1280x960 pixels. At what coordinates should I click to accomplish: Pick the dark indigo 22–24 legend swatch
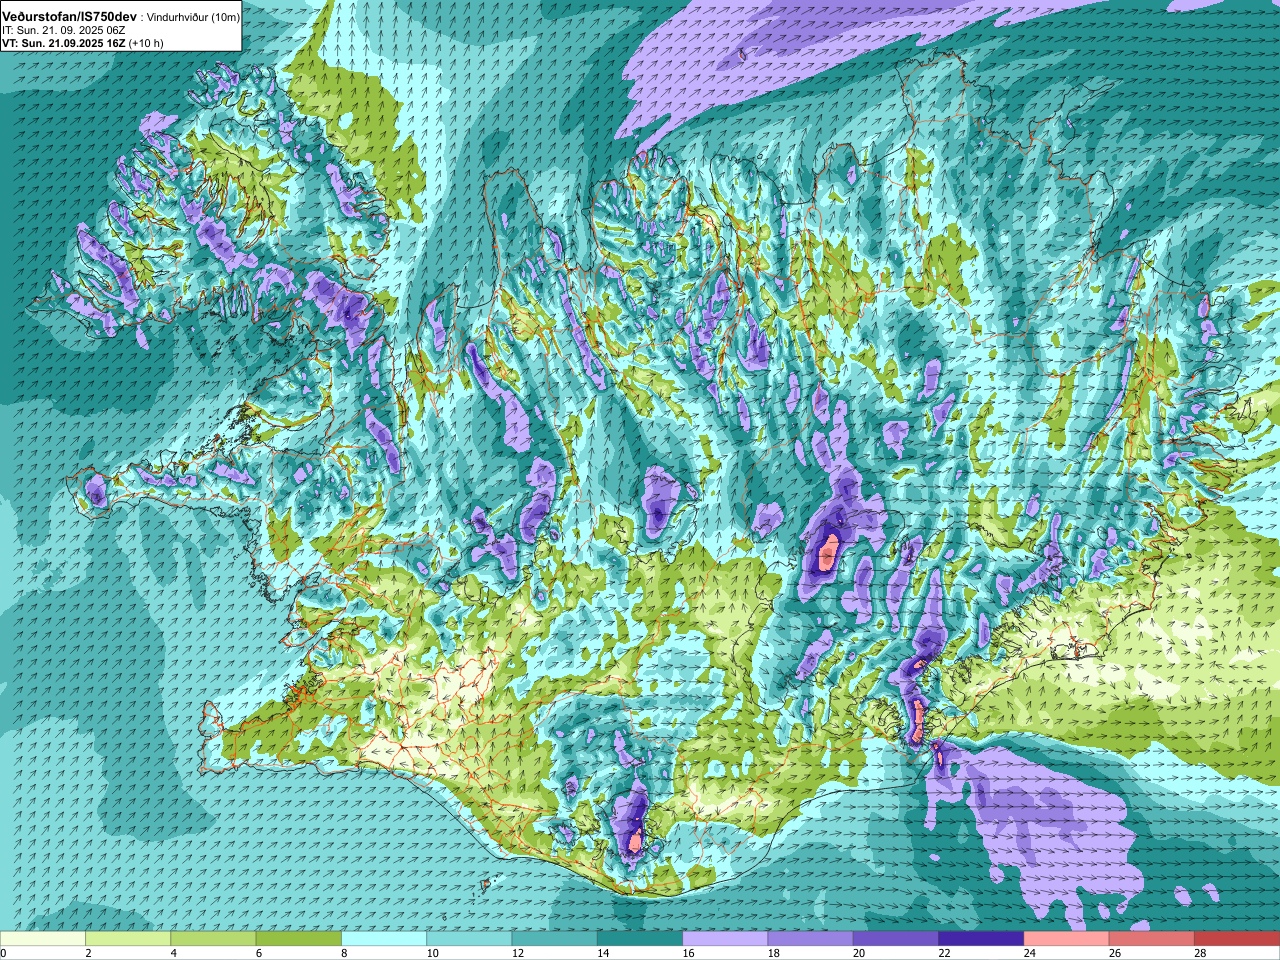tap(981, 938)
